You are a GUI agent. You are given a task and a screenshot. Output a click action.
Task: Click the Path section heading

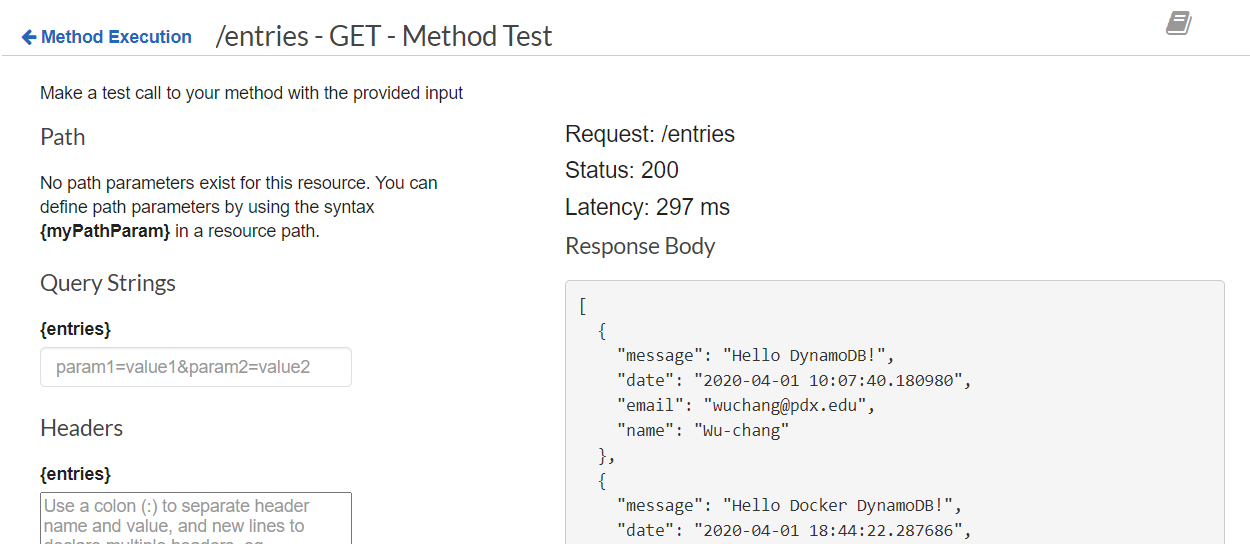pyautogui.click(x=63, y=137)
